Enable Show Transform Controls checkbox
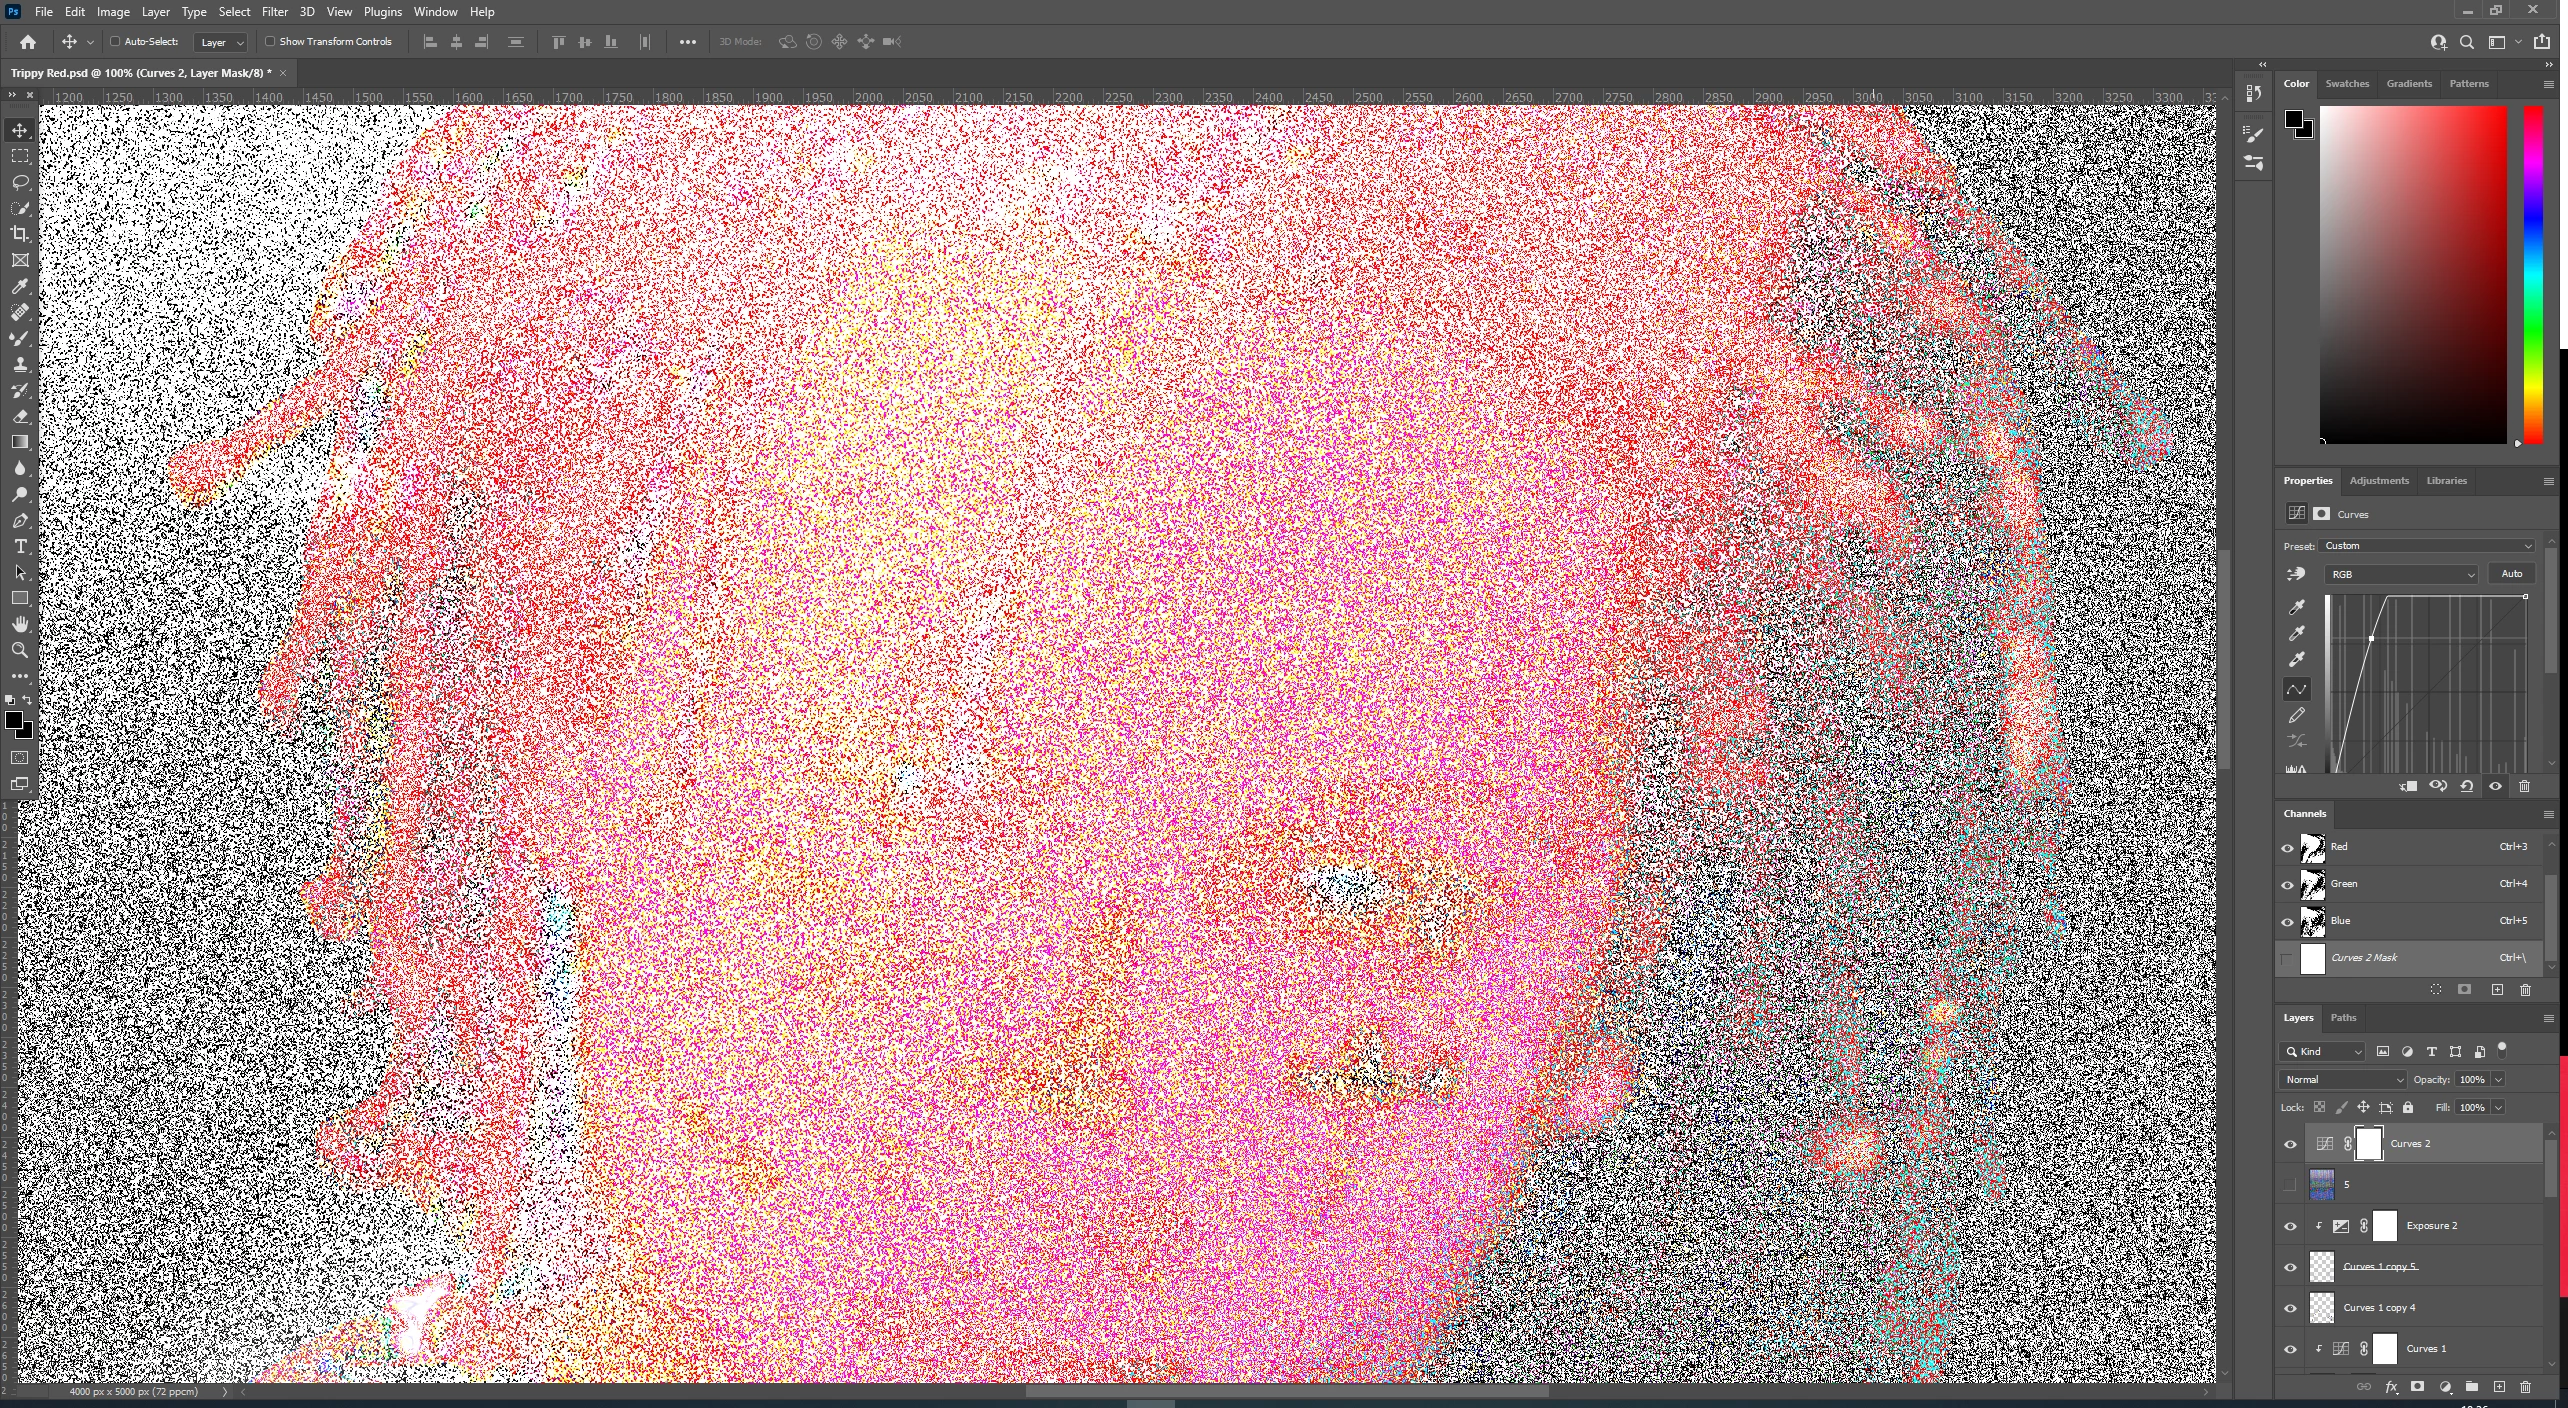Screen dimensions: 2568x1408 pos(270,42)
